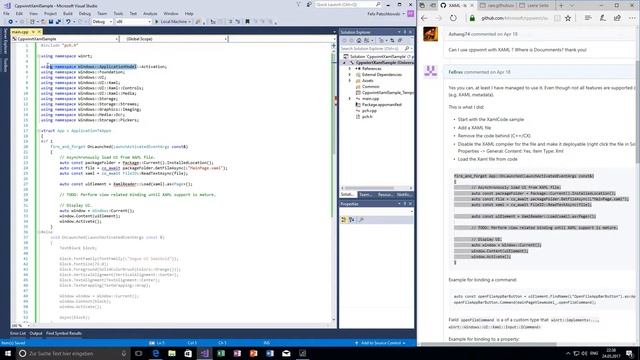Focus the Quick Launch search box
The width and height of the screenshot is (640, 360).
(348, 4)
